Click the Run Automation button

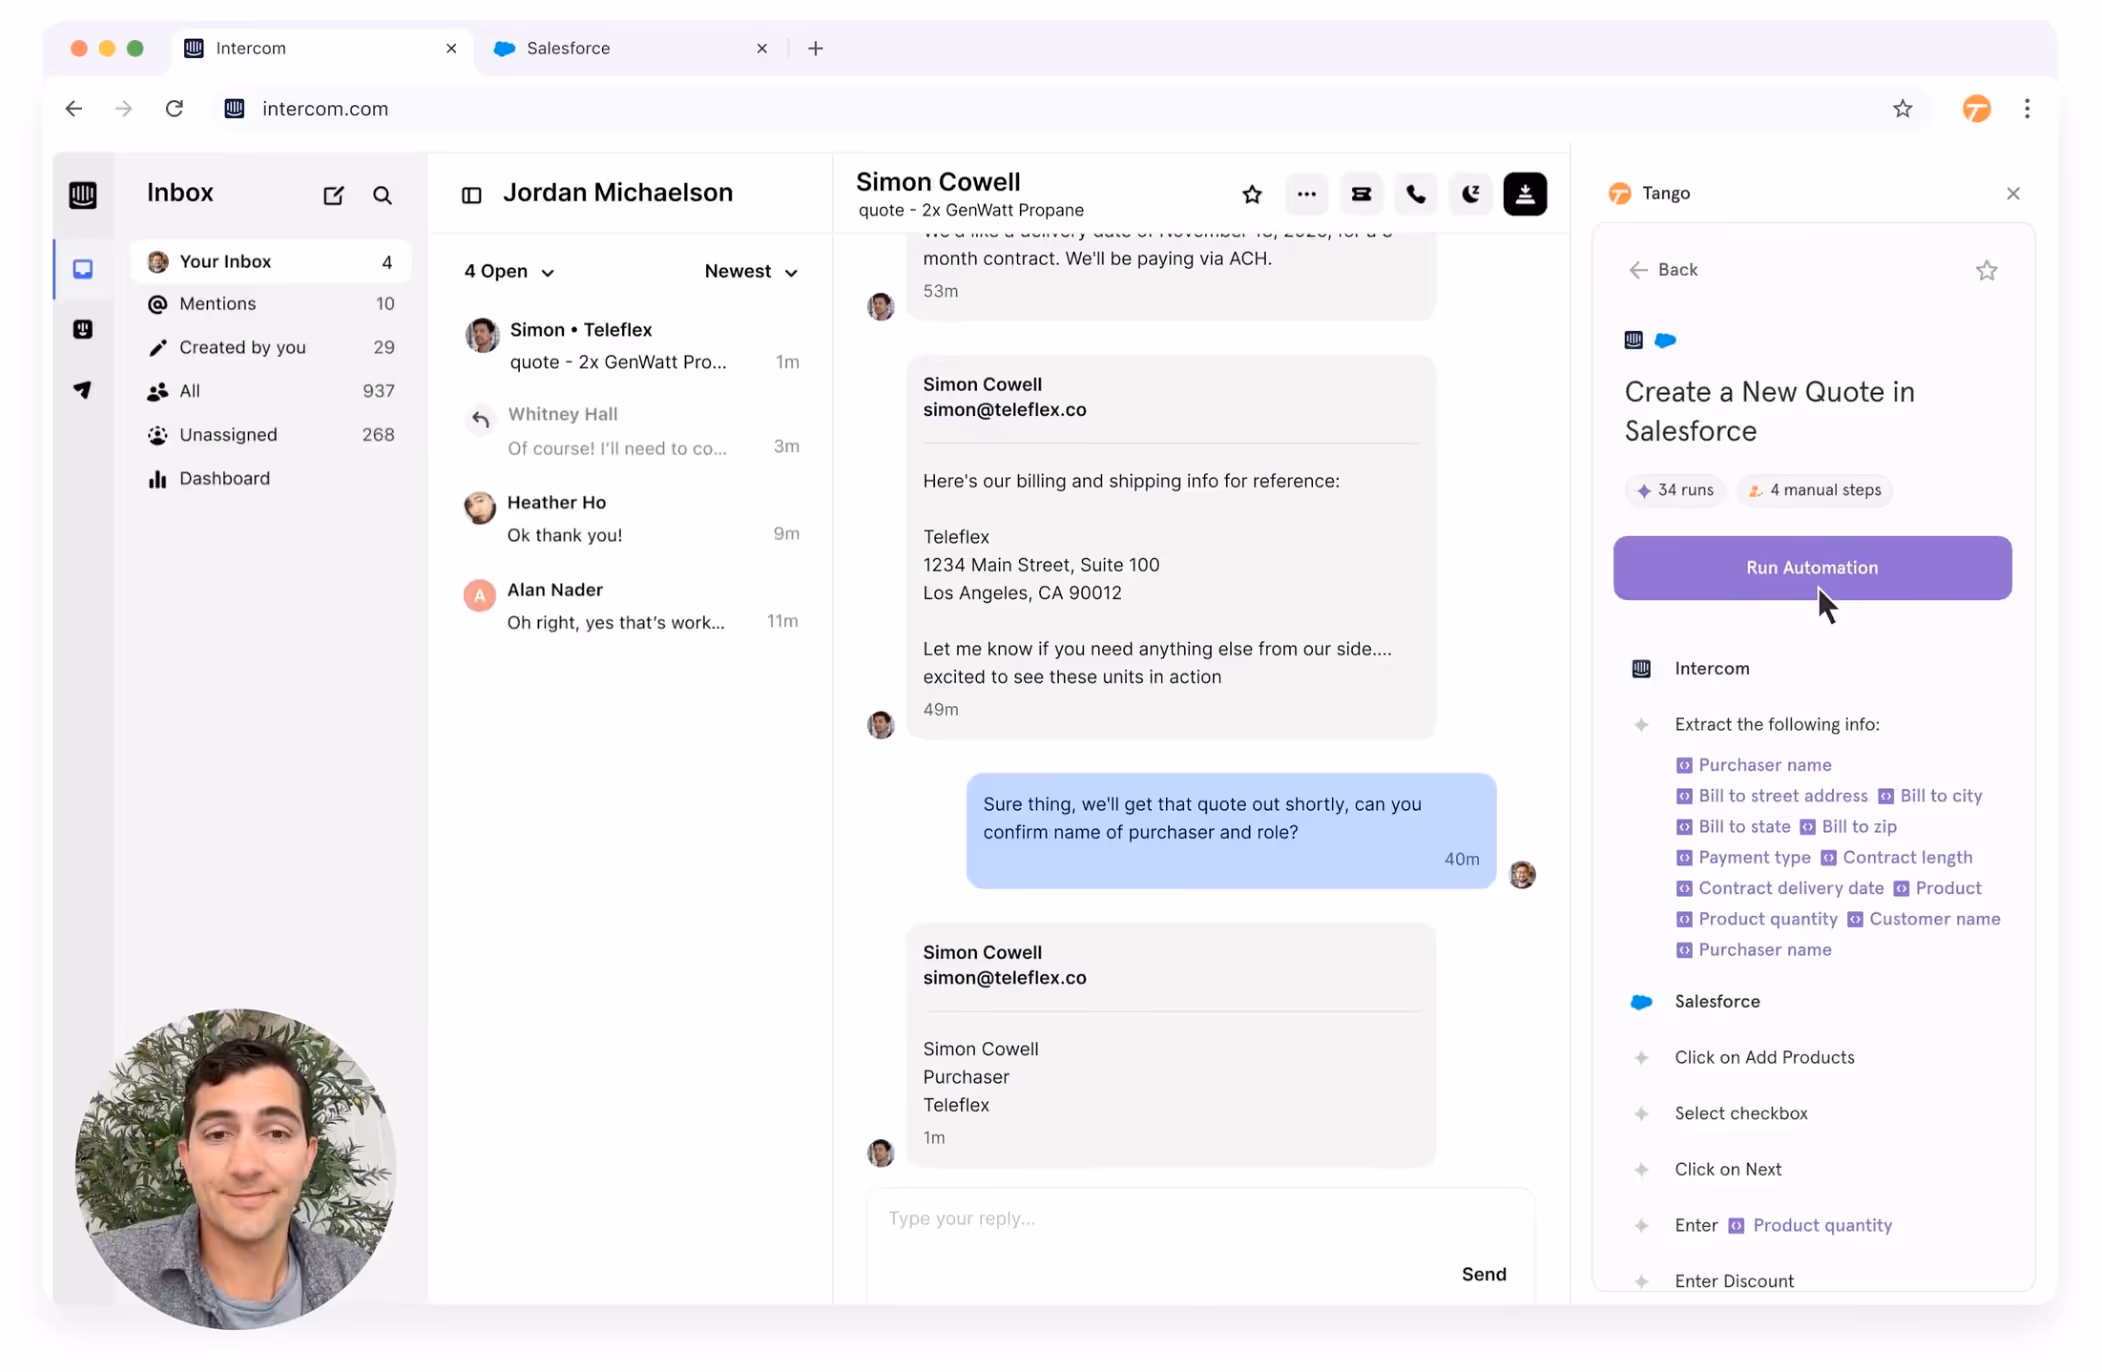click(1812, 567)
